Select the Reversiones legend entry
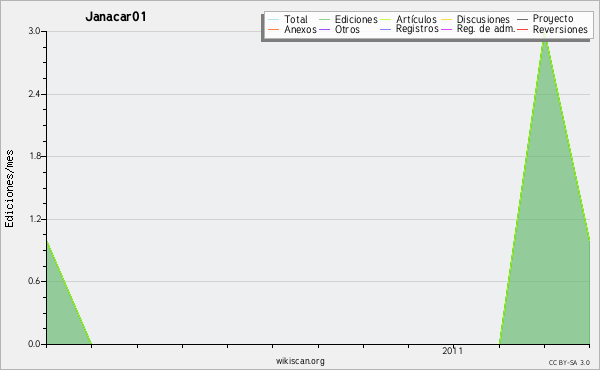Image resolution: width=600 pixels, height=370 pixels. 553,29
